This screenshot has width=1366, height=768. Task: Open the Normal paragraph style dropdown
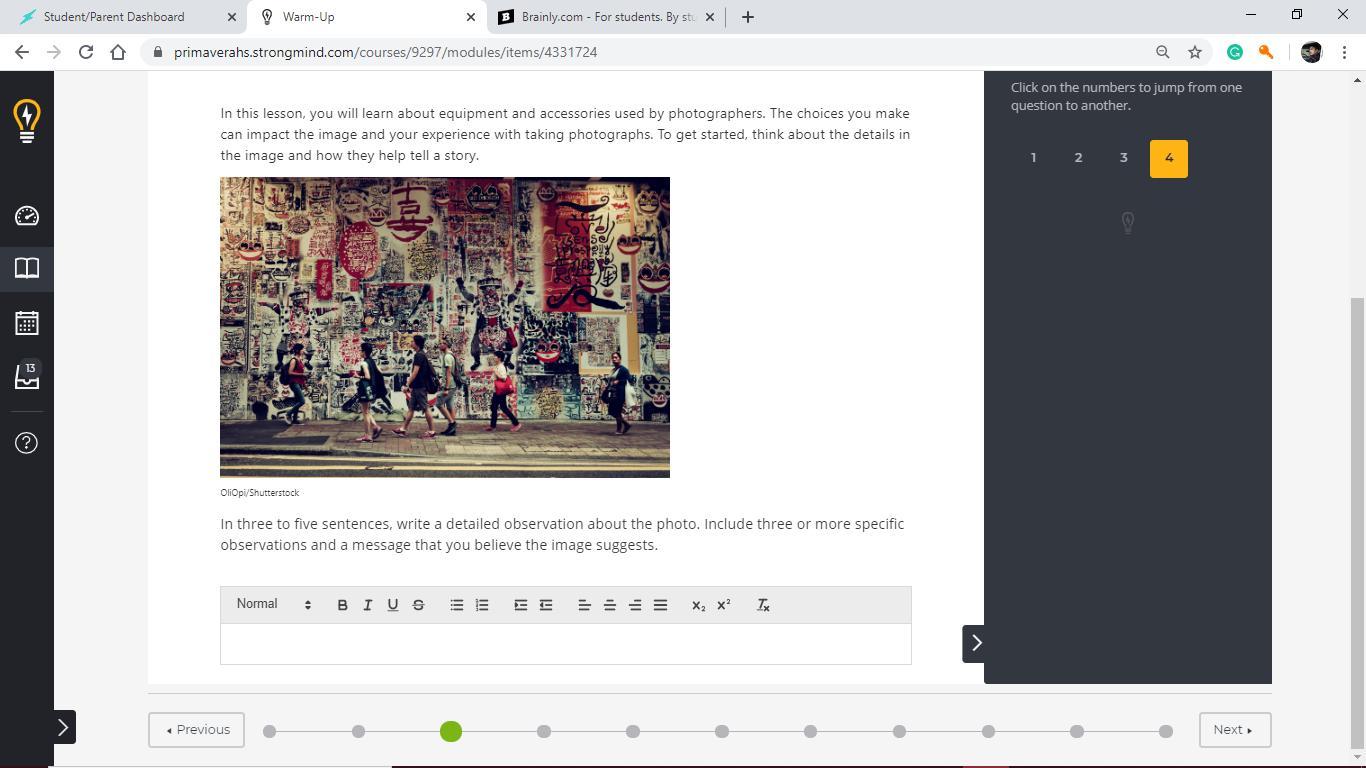point(273,604)
